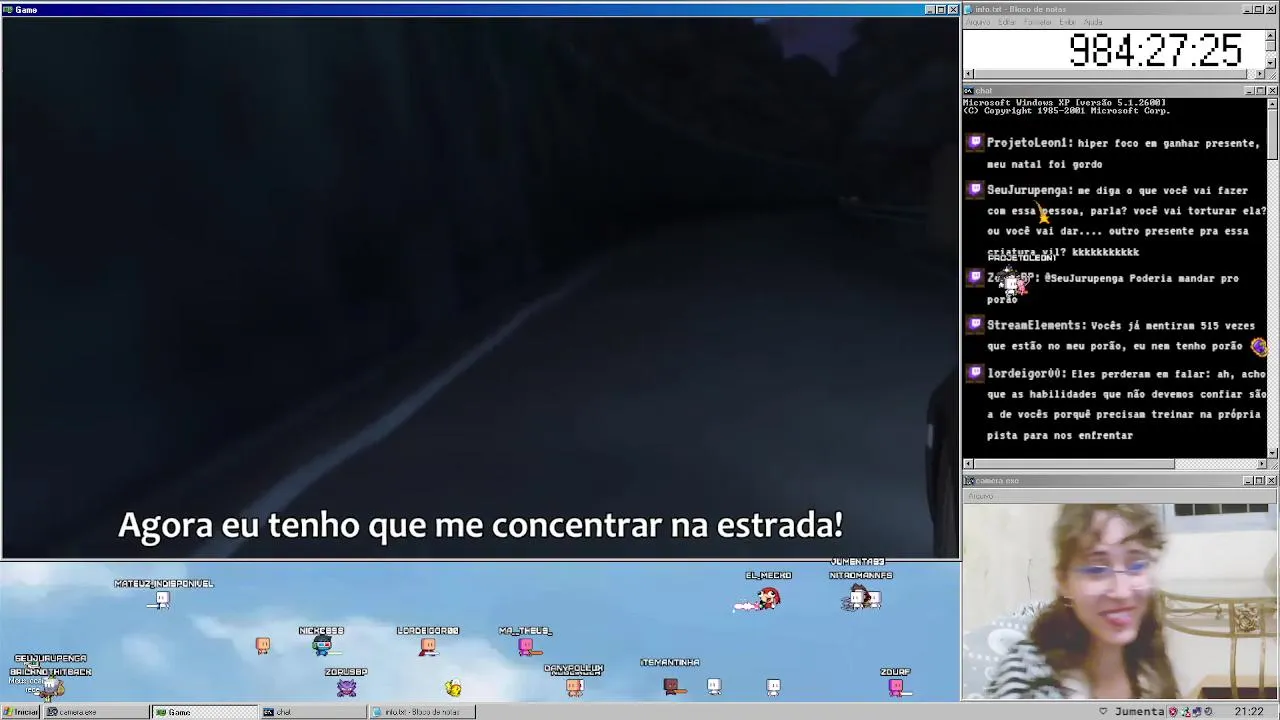Click the LORDEIGOR00 avatar sprite

428,646
